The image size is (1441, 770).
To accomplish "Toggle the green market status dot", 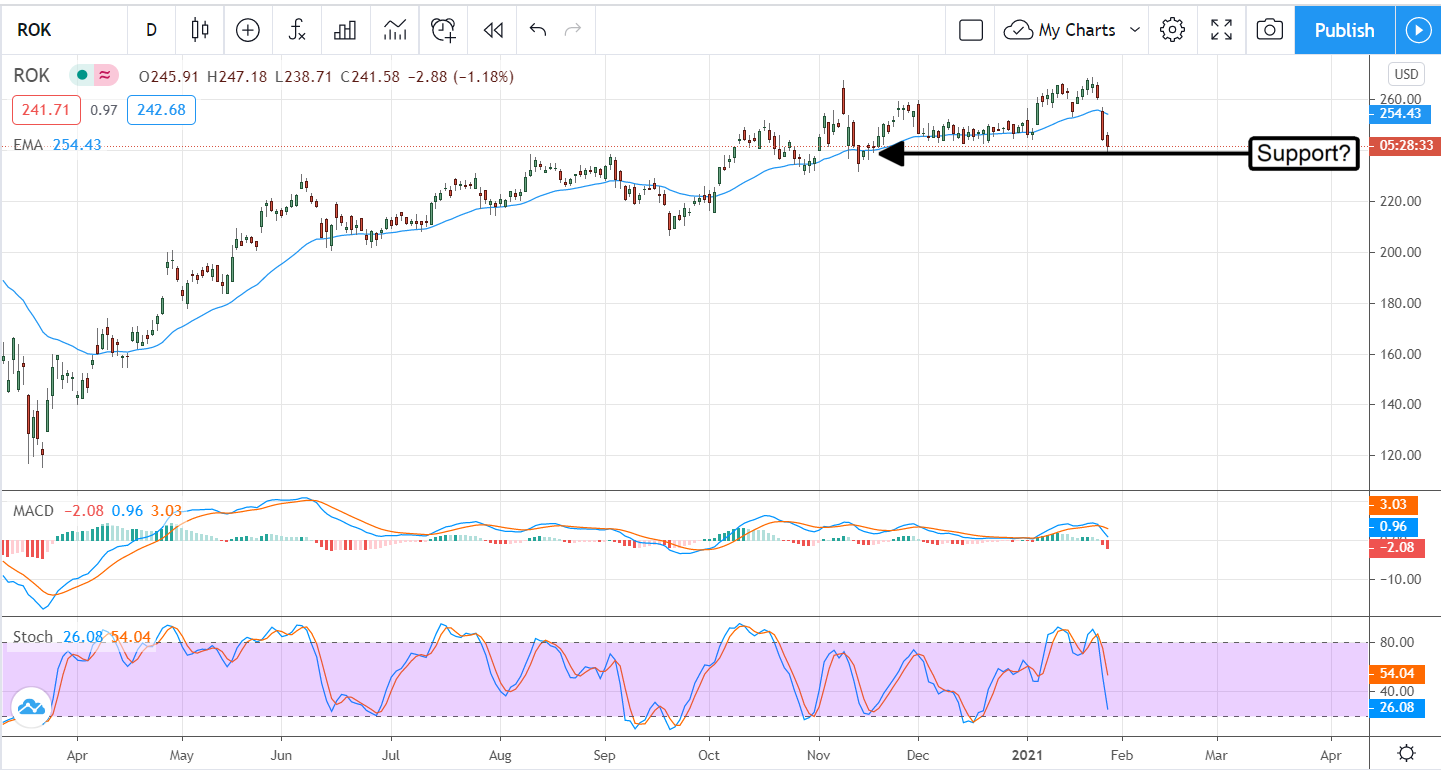I will coord(82,75).
